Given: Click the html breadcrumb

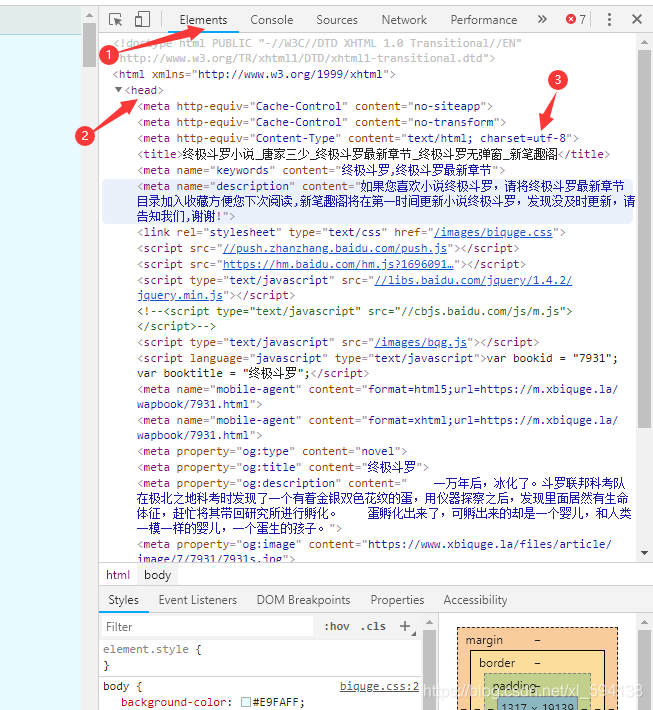Looking at the screenshot, I should click(x=118, y=575).
